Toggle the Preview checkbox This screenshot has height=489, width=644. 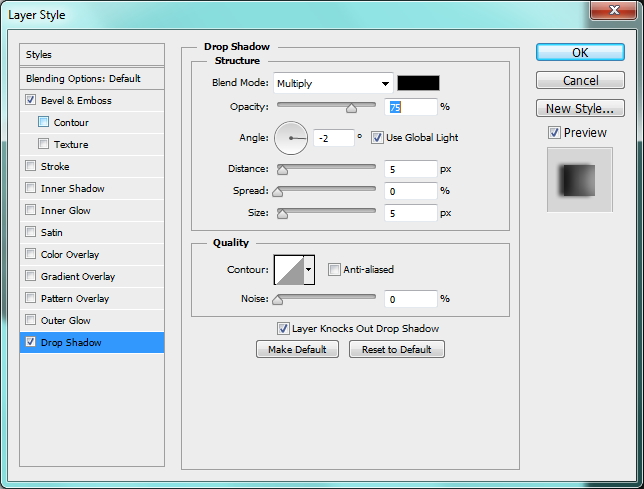(x=554, y=133)
